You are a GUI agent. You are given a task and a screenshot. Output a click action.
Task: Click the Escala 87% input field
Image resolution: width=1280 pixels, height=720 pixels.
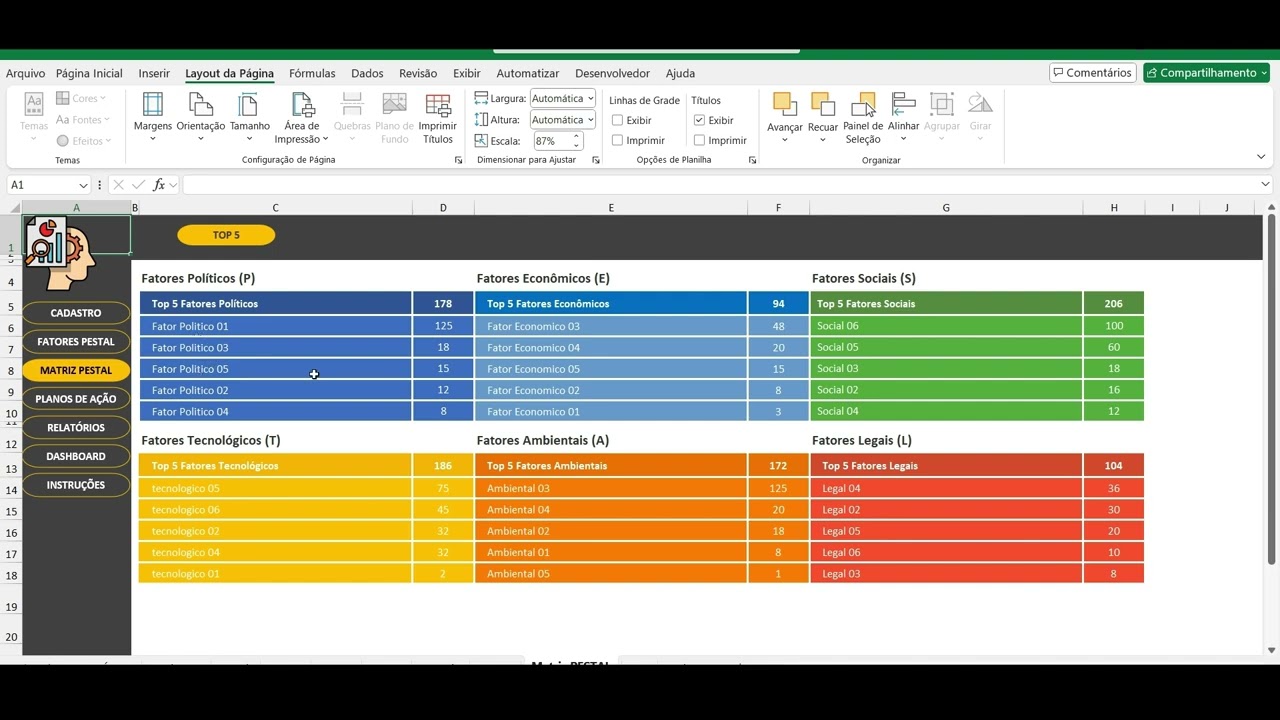point(550,141)
